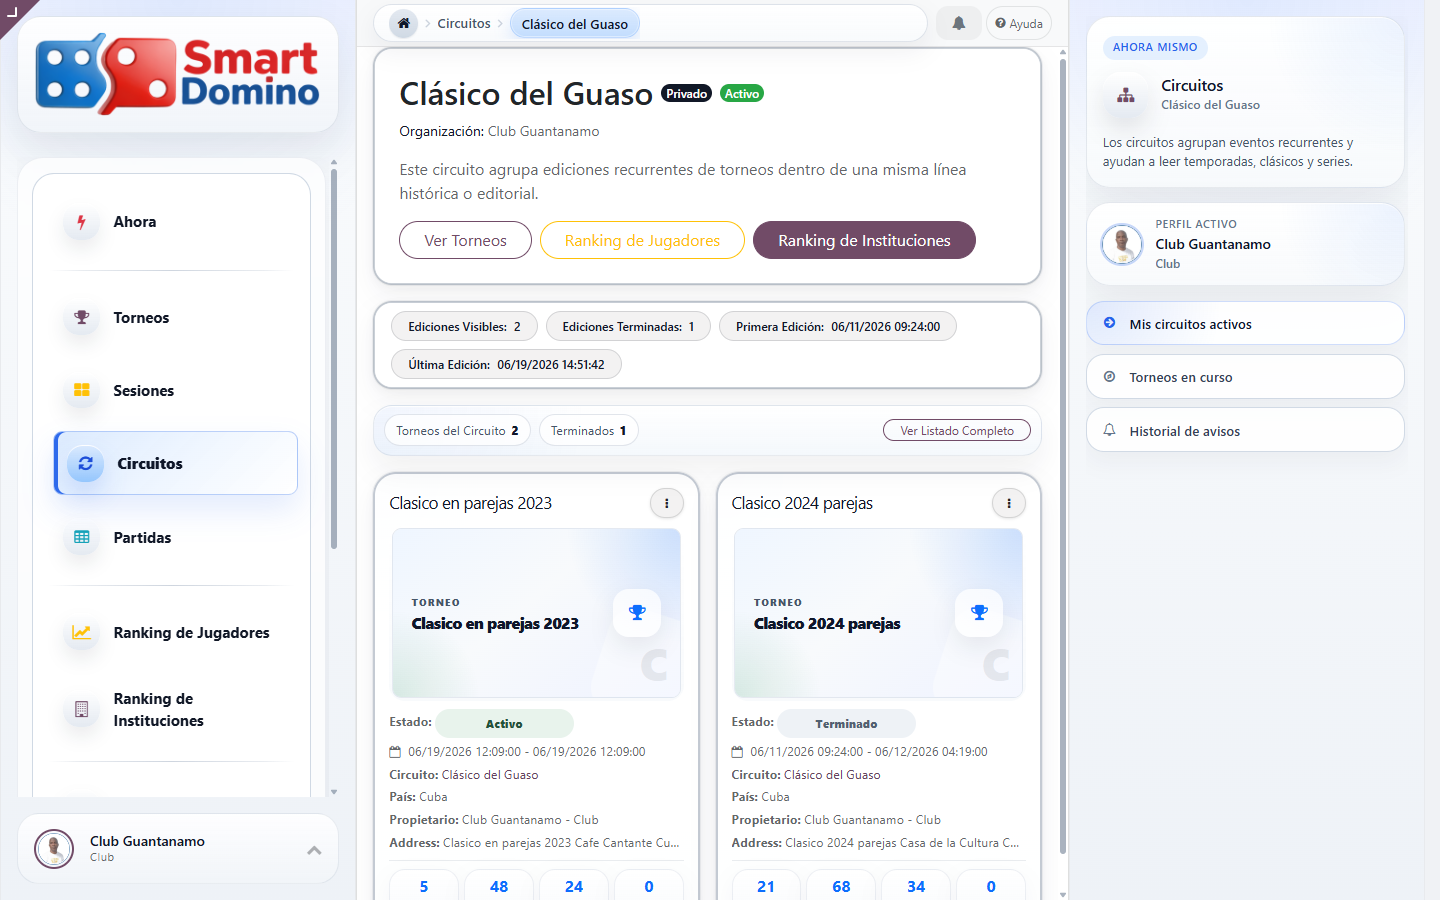Viewport: 1440px width, 900px height.
Task: Click the Clasico 2024 parejas card title
Action: coord(802,503)
